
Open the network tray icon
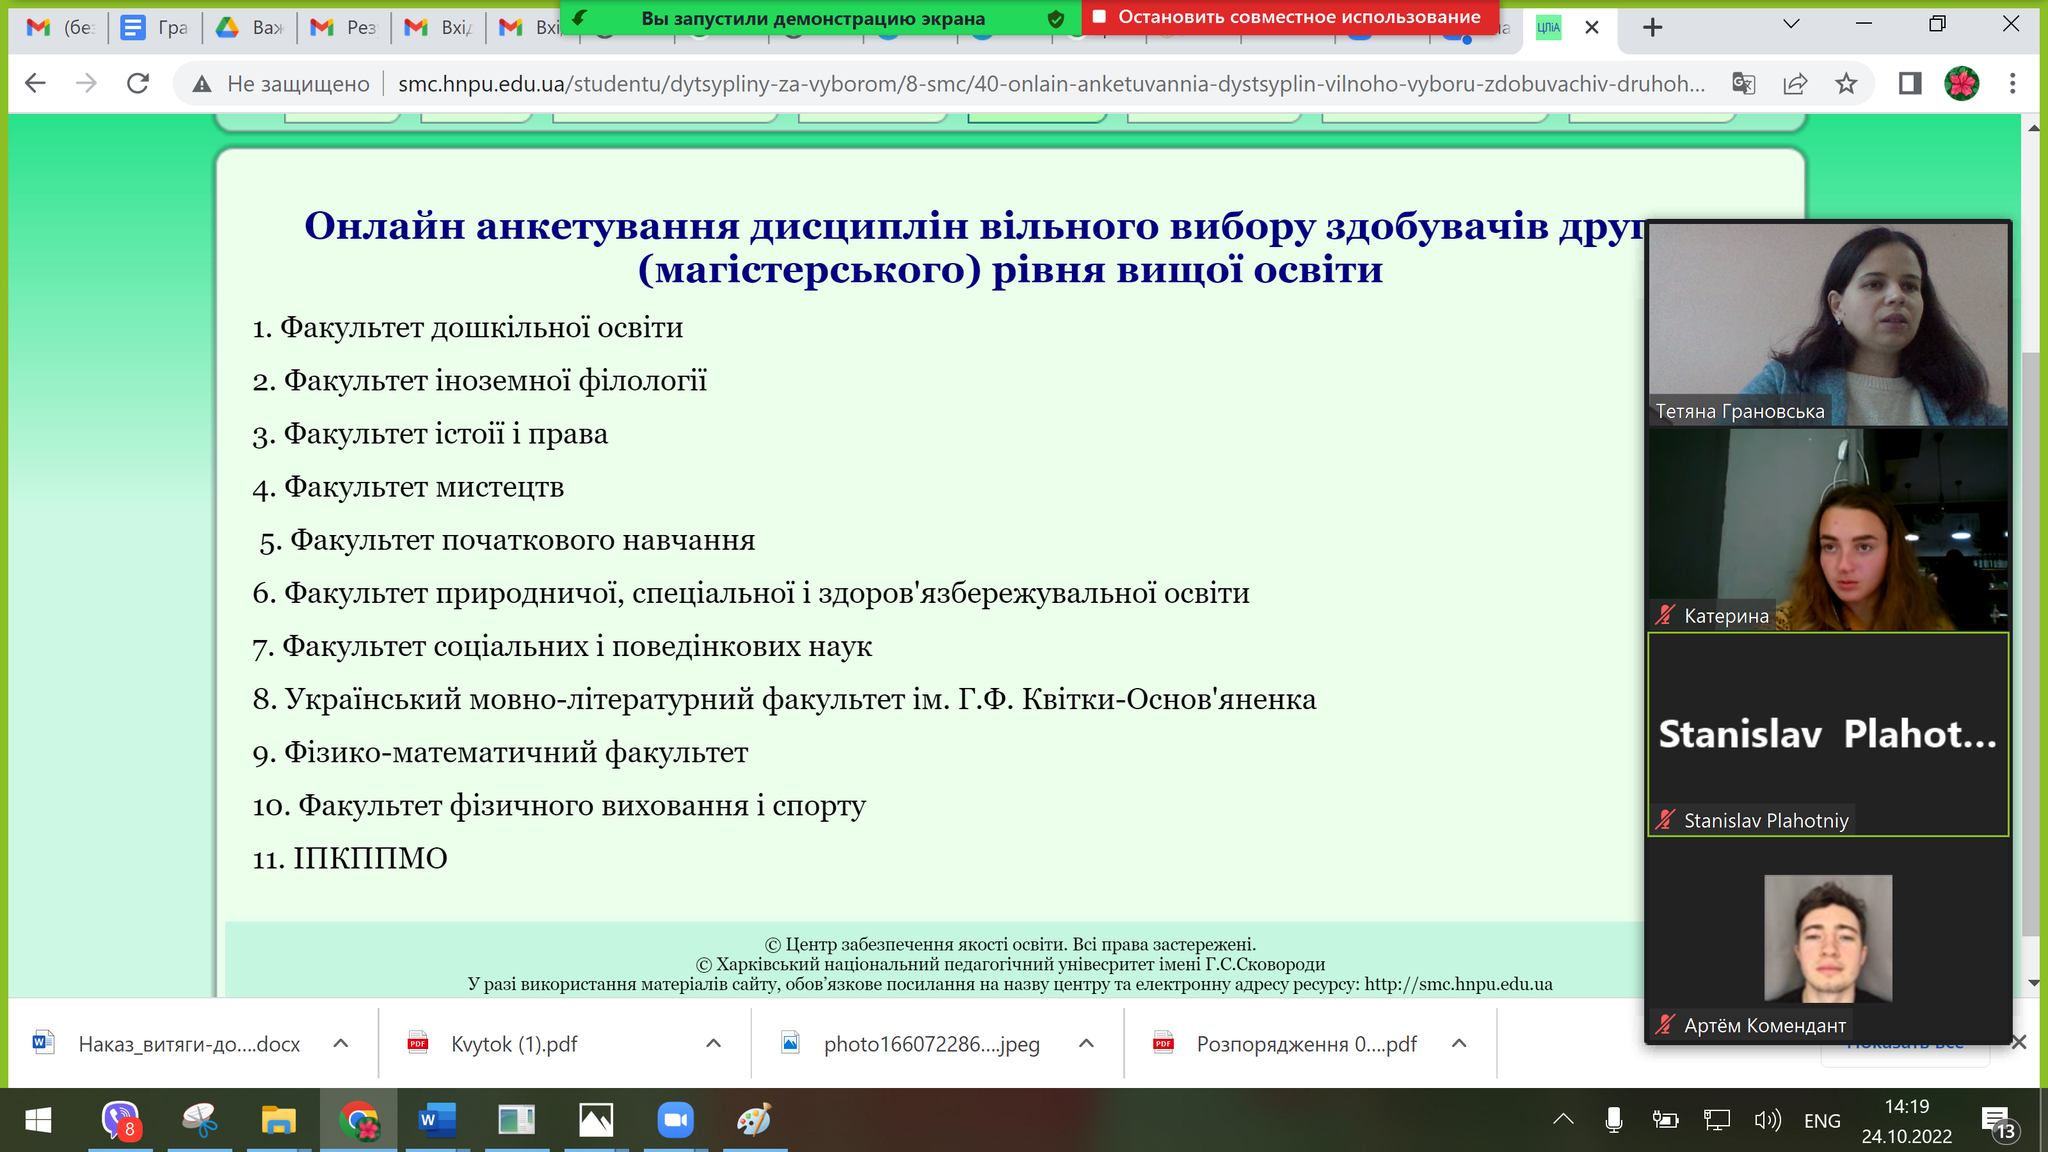click(1717, 1120)
